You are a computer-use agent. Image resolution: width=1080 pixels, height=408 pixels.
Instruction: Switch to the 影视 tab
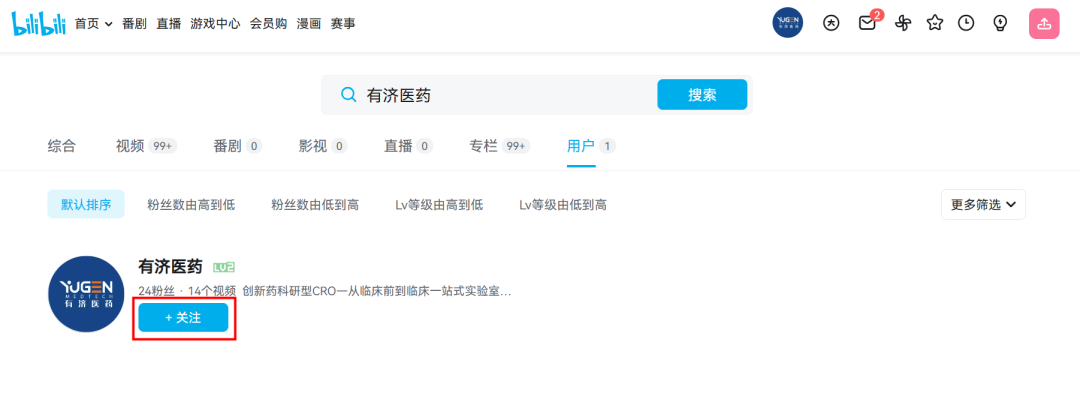323,146
